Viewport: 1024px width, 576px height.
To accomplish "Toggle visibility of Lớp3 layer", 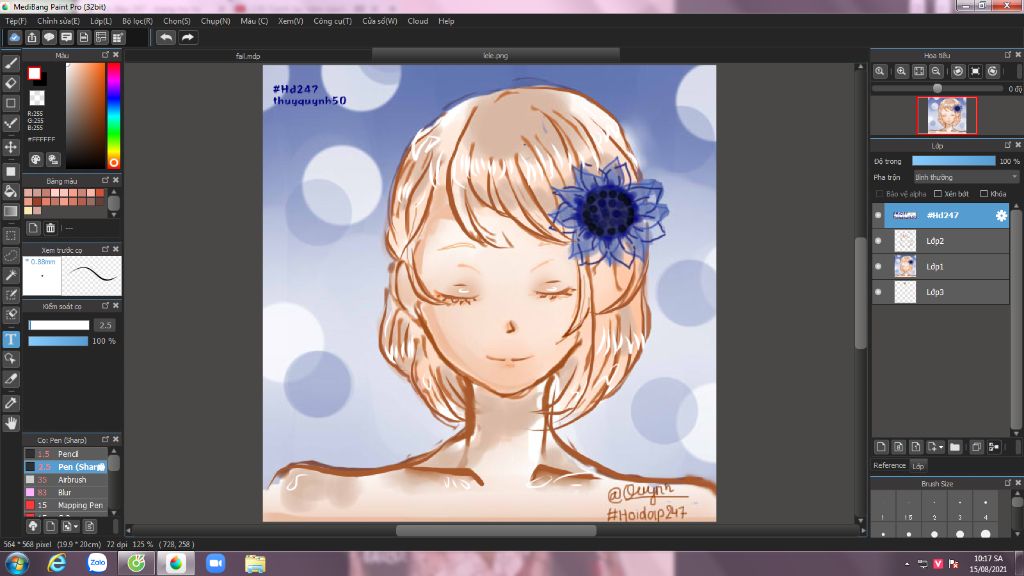I will (x=878, y=292).
